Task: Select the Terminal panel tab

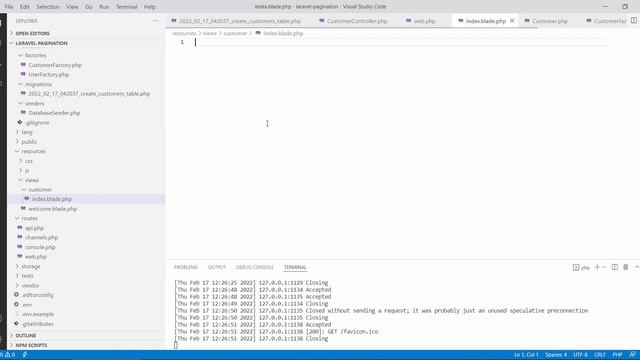Action: [295, 267]
